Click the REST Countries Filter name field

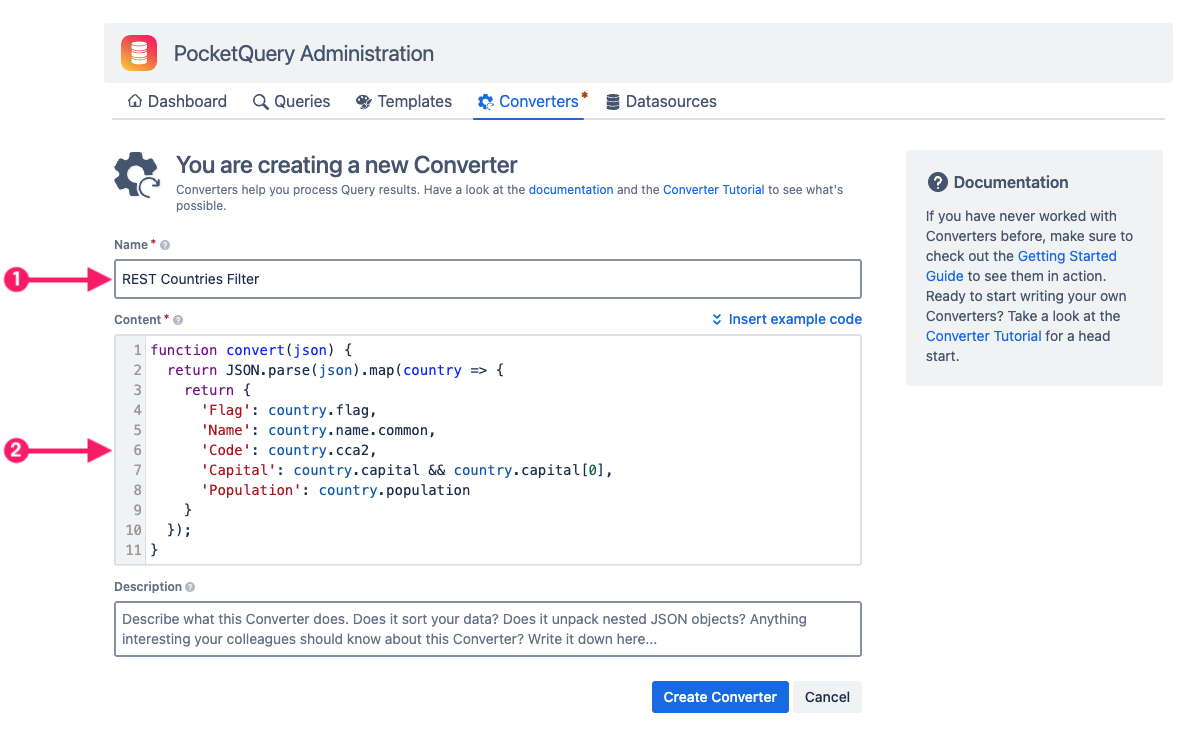488,279
